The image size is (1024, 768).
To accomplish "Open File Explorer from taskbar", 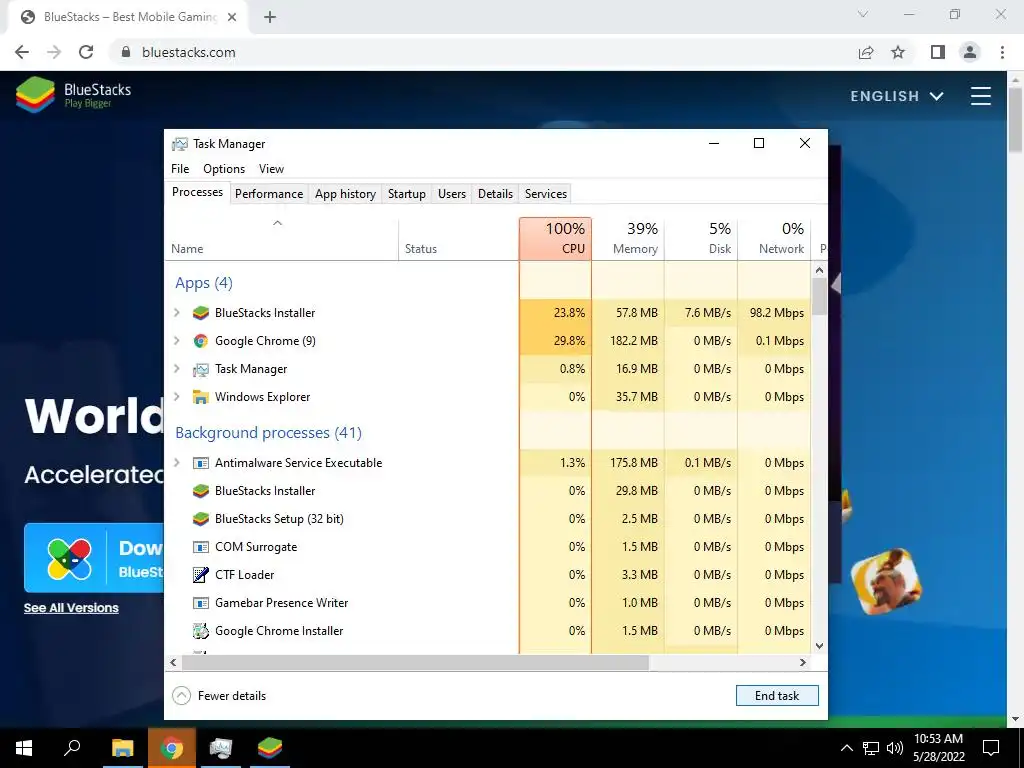I will point(122,748).
